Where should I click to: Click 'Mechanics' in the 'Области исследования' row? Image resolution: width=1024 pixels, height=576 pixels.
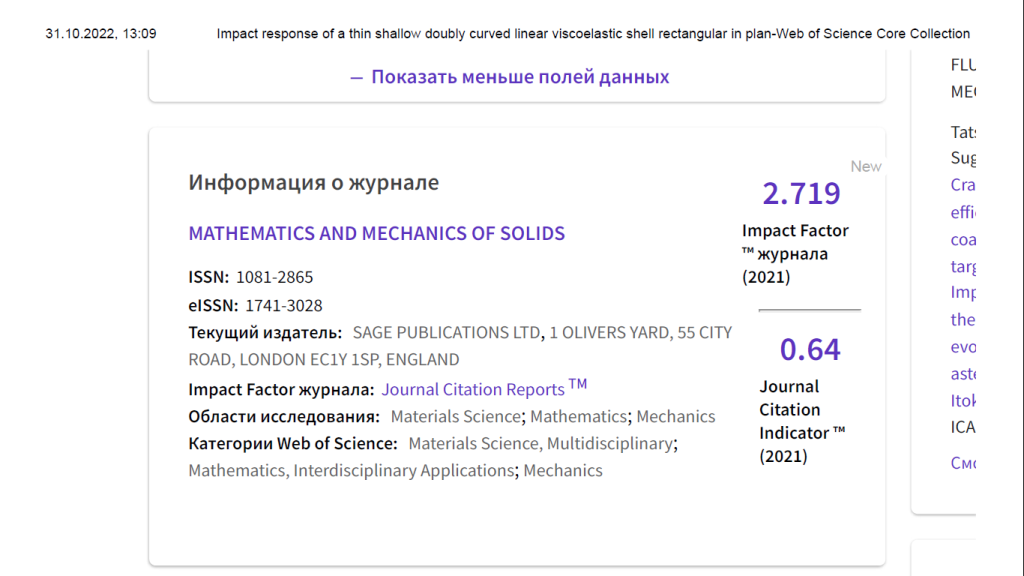point(676,416)
